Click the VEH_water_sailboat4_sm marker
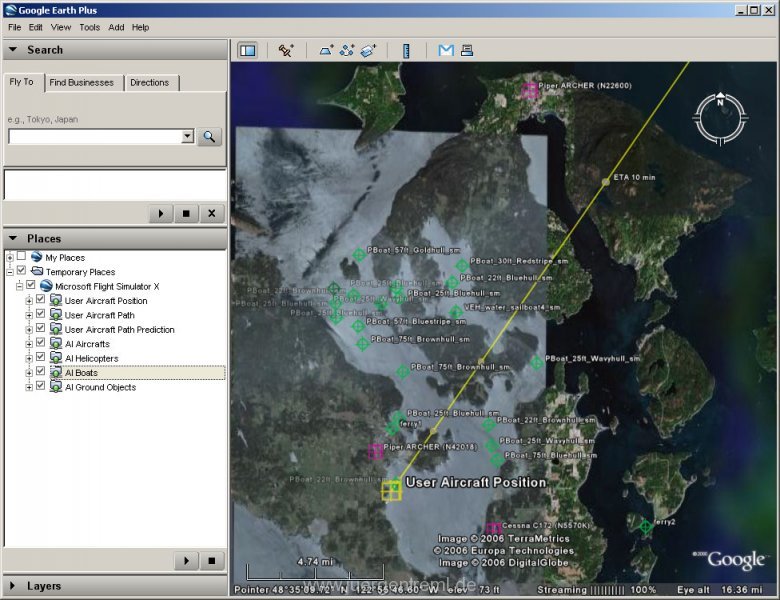Image resolution: width=780 pixels, height=600 pixels. (x=456, y=312)
